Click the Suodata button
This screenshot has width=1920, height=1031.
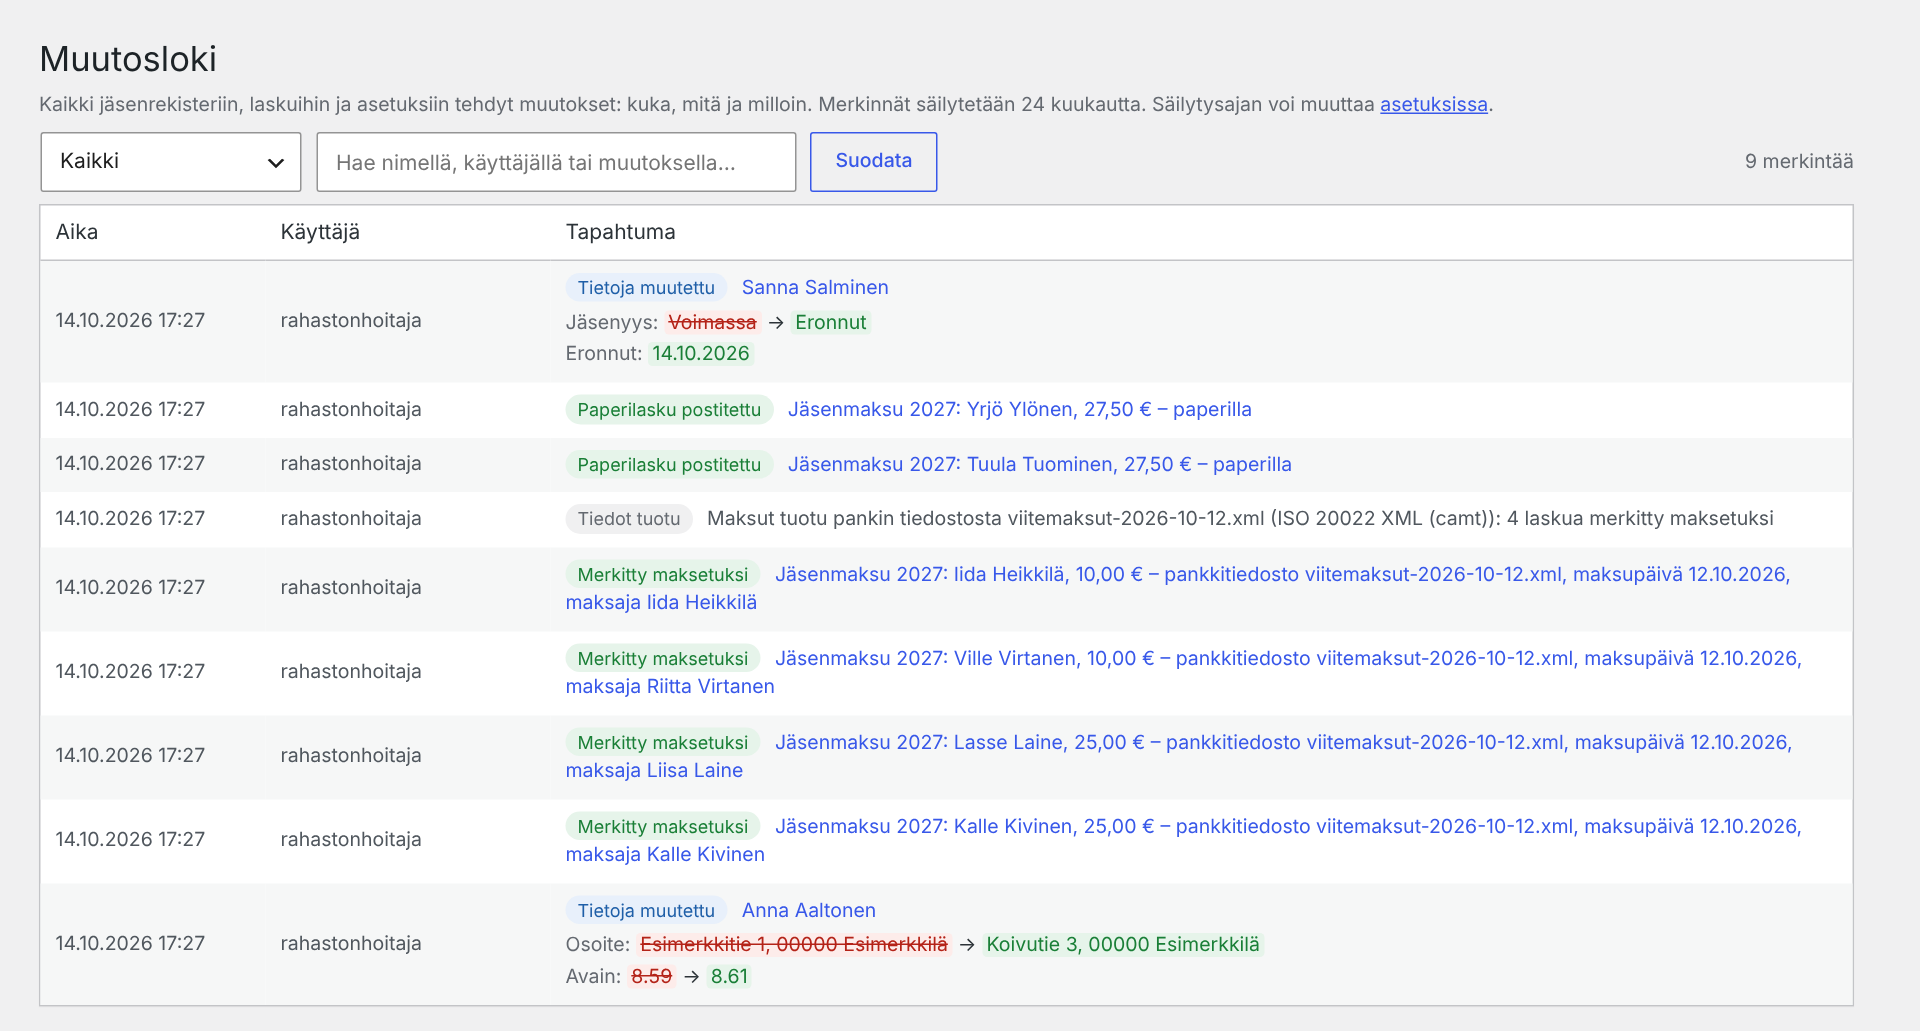click(873, 162)
